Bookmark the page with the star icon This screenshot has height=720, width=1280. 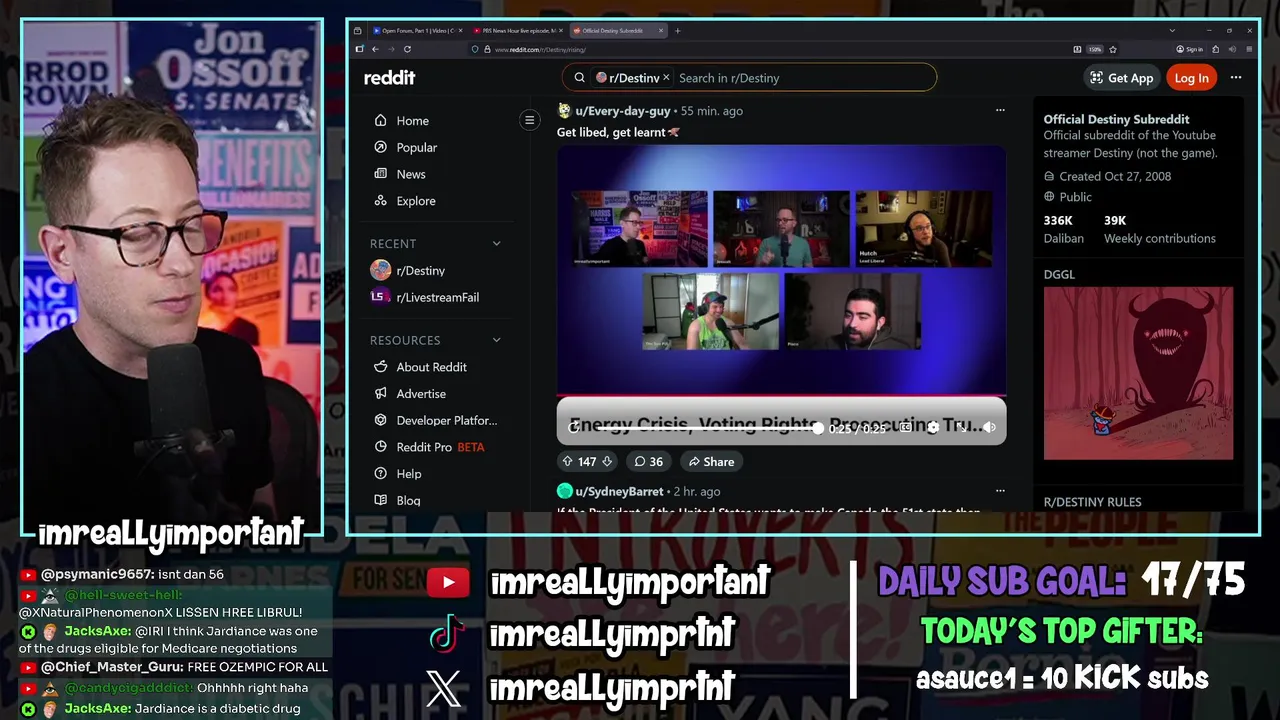1113,49
